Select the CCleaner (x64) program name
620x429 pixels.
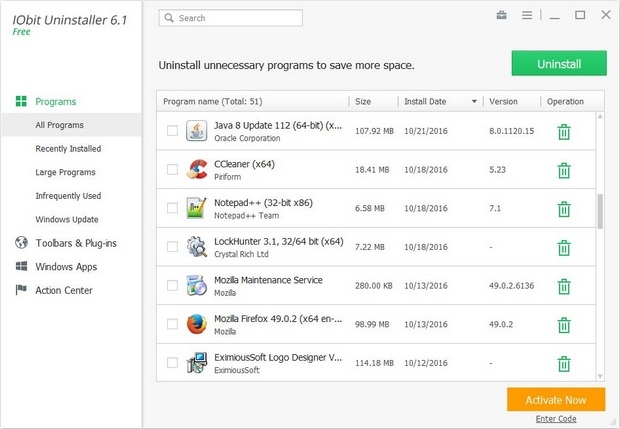click(x=244, y=164)
